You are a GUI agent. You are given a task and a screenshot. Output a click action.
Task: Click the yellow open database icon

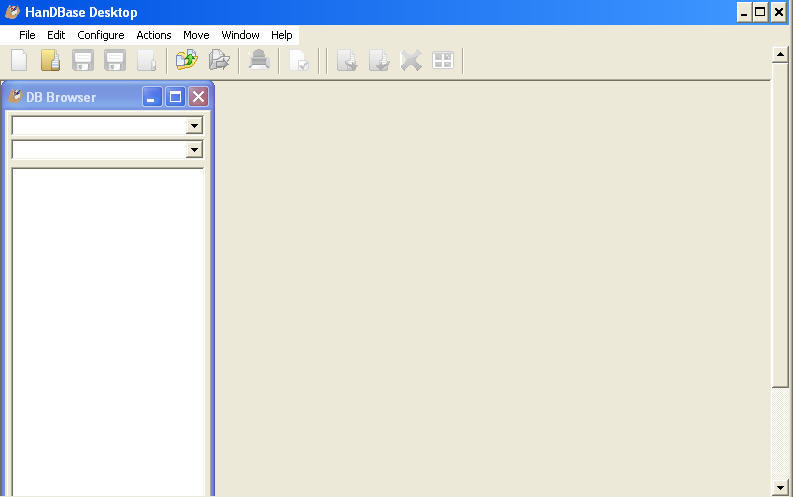[x=51, y=60]
